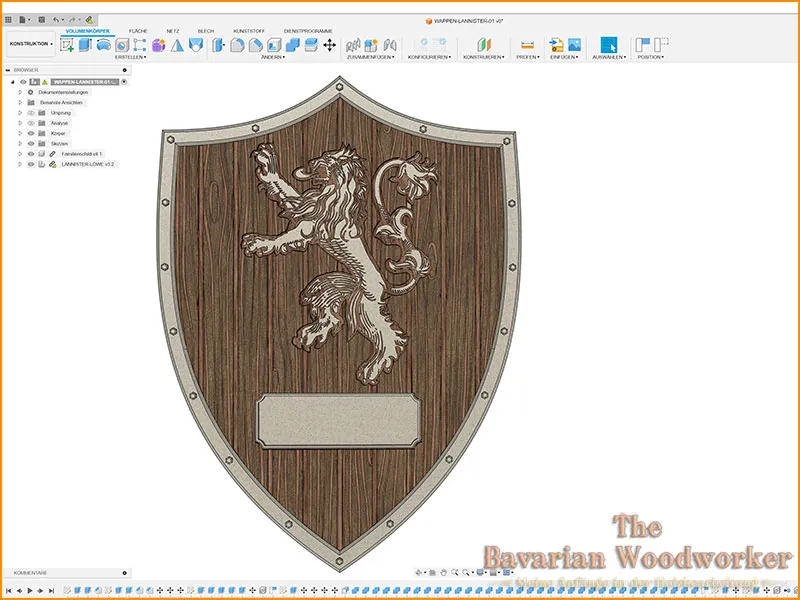Select the Fillet tool

pos(237,45)
